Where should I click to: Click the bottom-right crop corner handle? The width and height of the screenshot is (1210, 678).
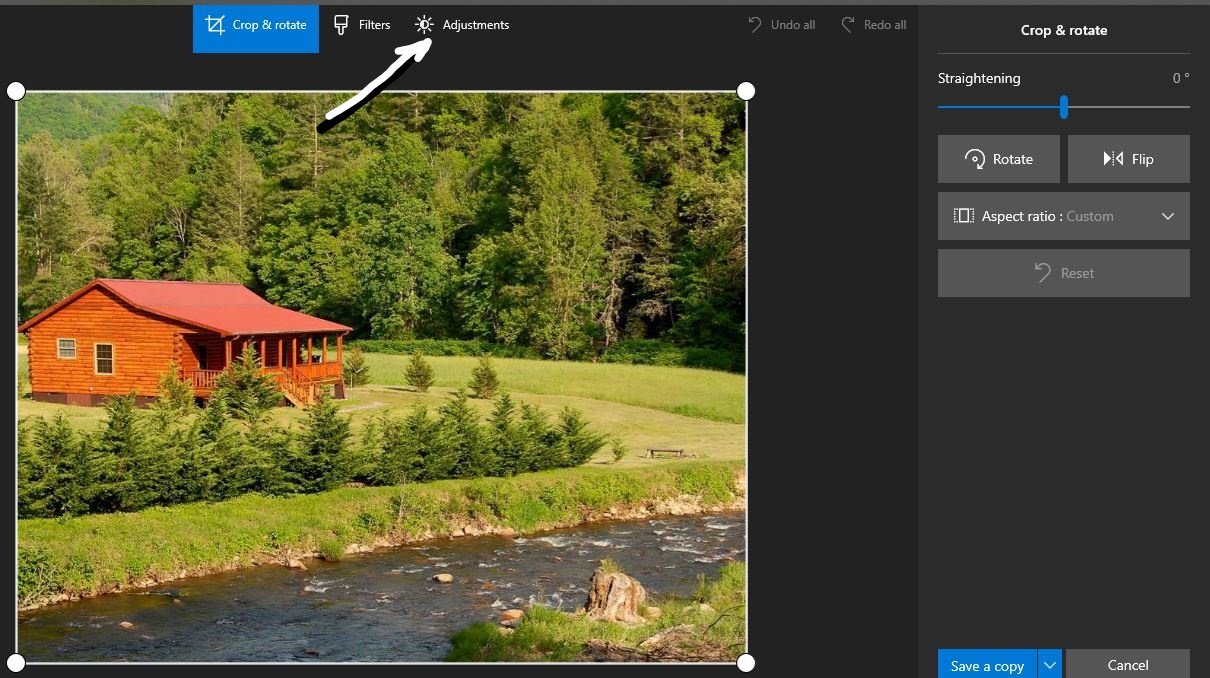(745, 662)
